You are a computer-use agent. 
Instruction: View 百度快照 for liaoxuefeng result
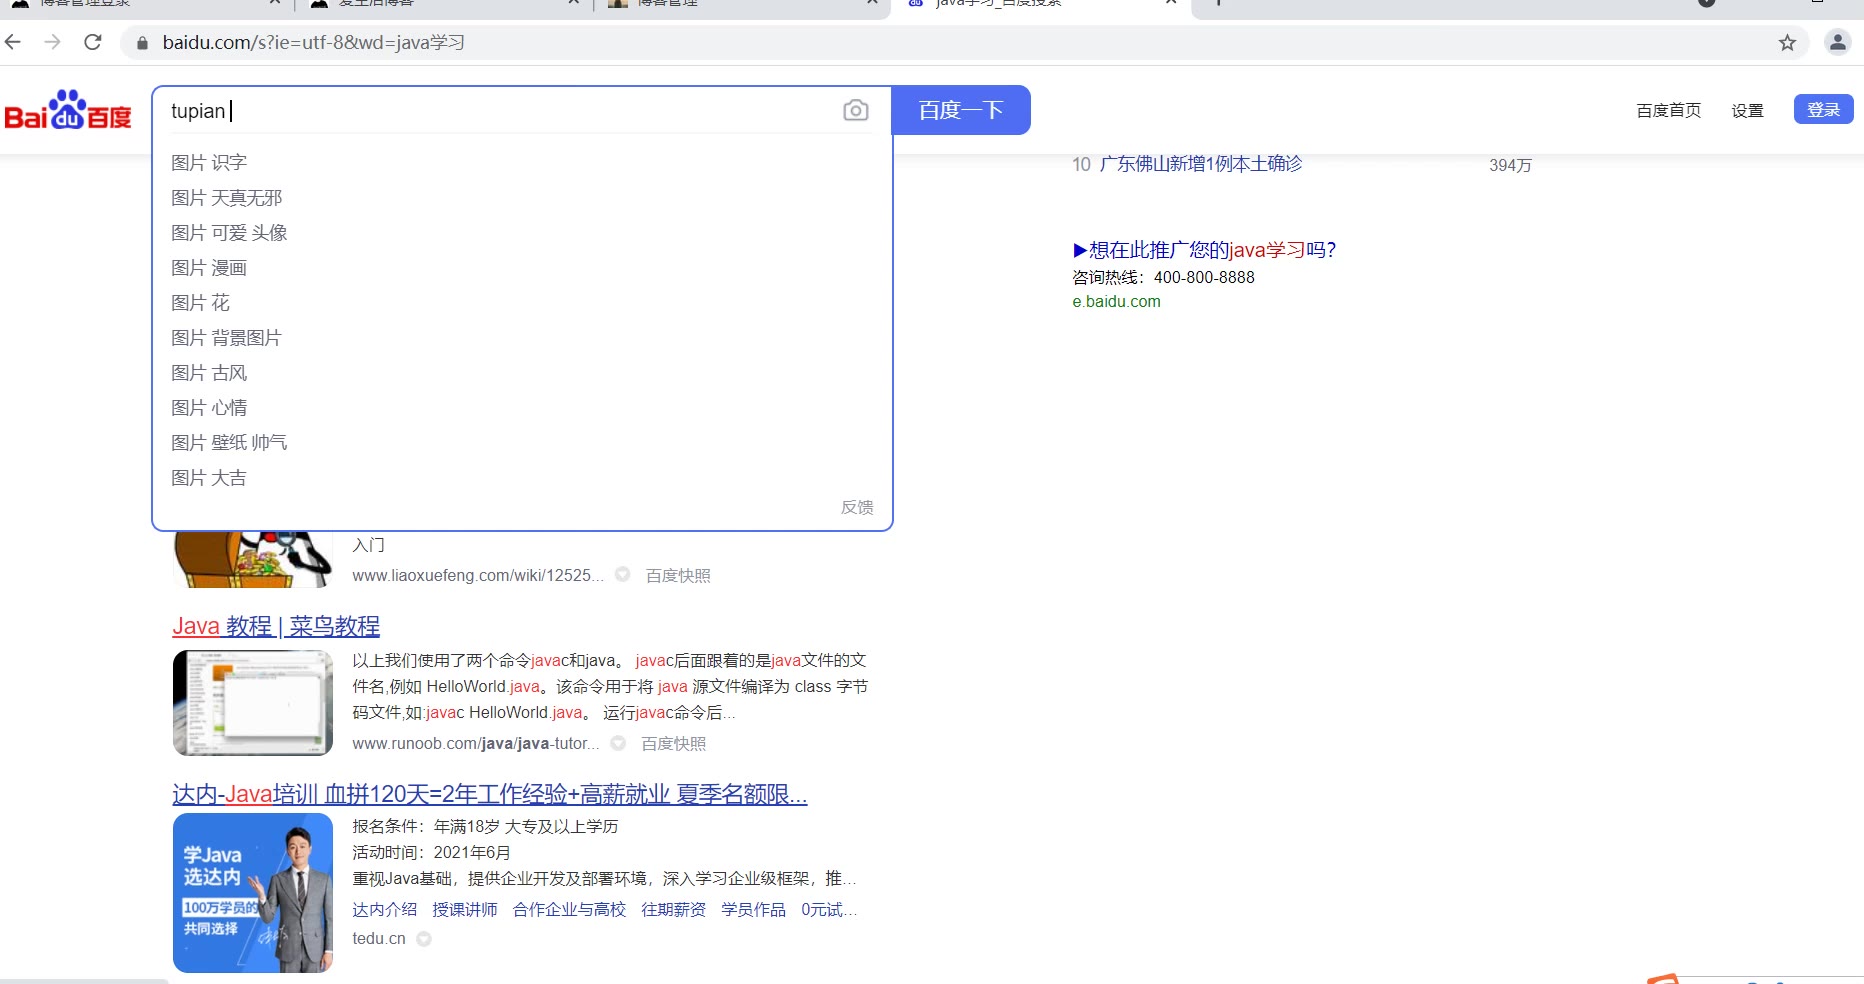click(678, 575)
